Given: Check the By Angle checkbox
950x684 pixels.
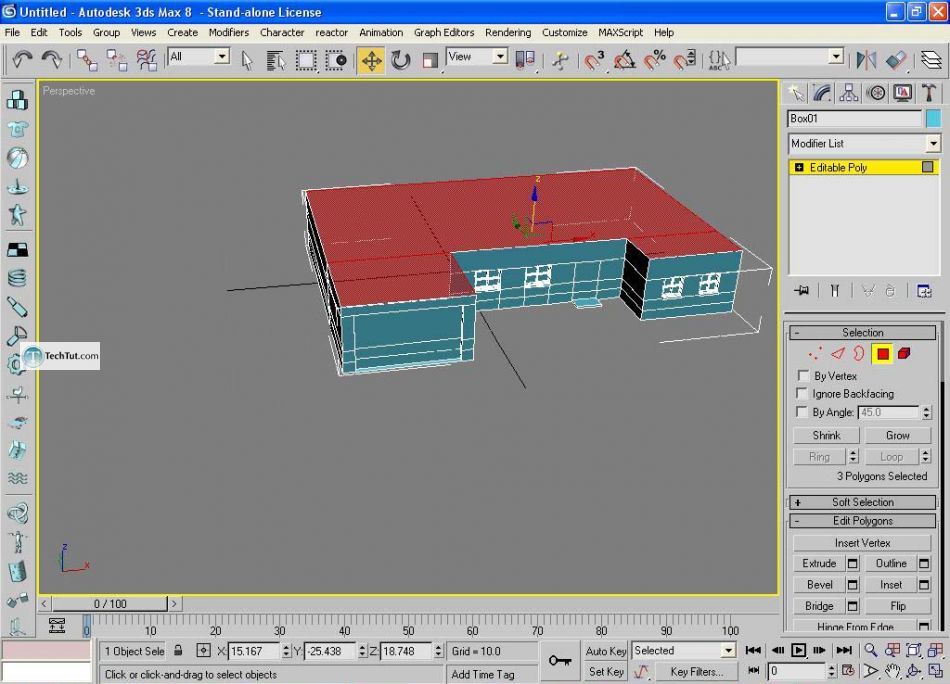Looking at the screenshot, I should 802,412.
